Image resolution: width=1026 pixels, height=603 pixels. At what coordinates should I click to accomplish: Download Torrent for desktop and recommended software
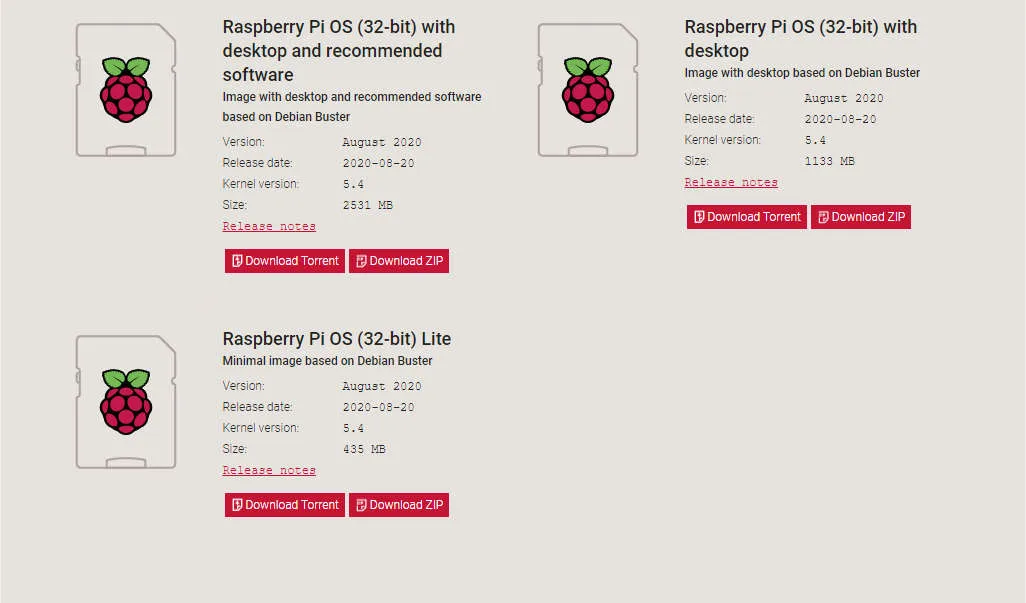click(x=285, y=261)
